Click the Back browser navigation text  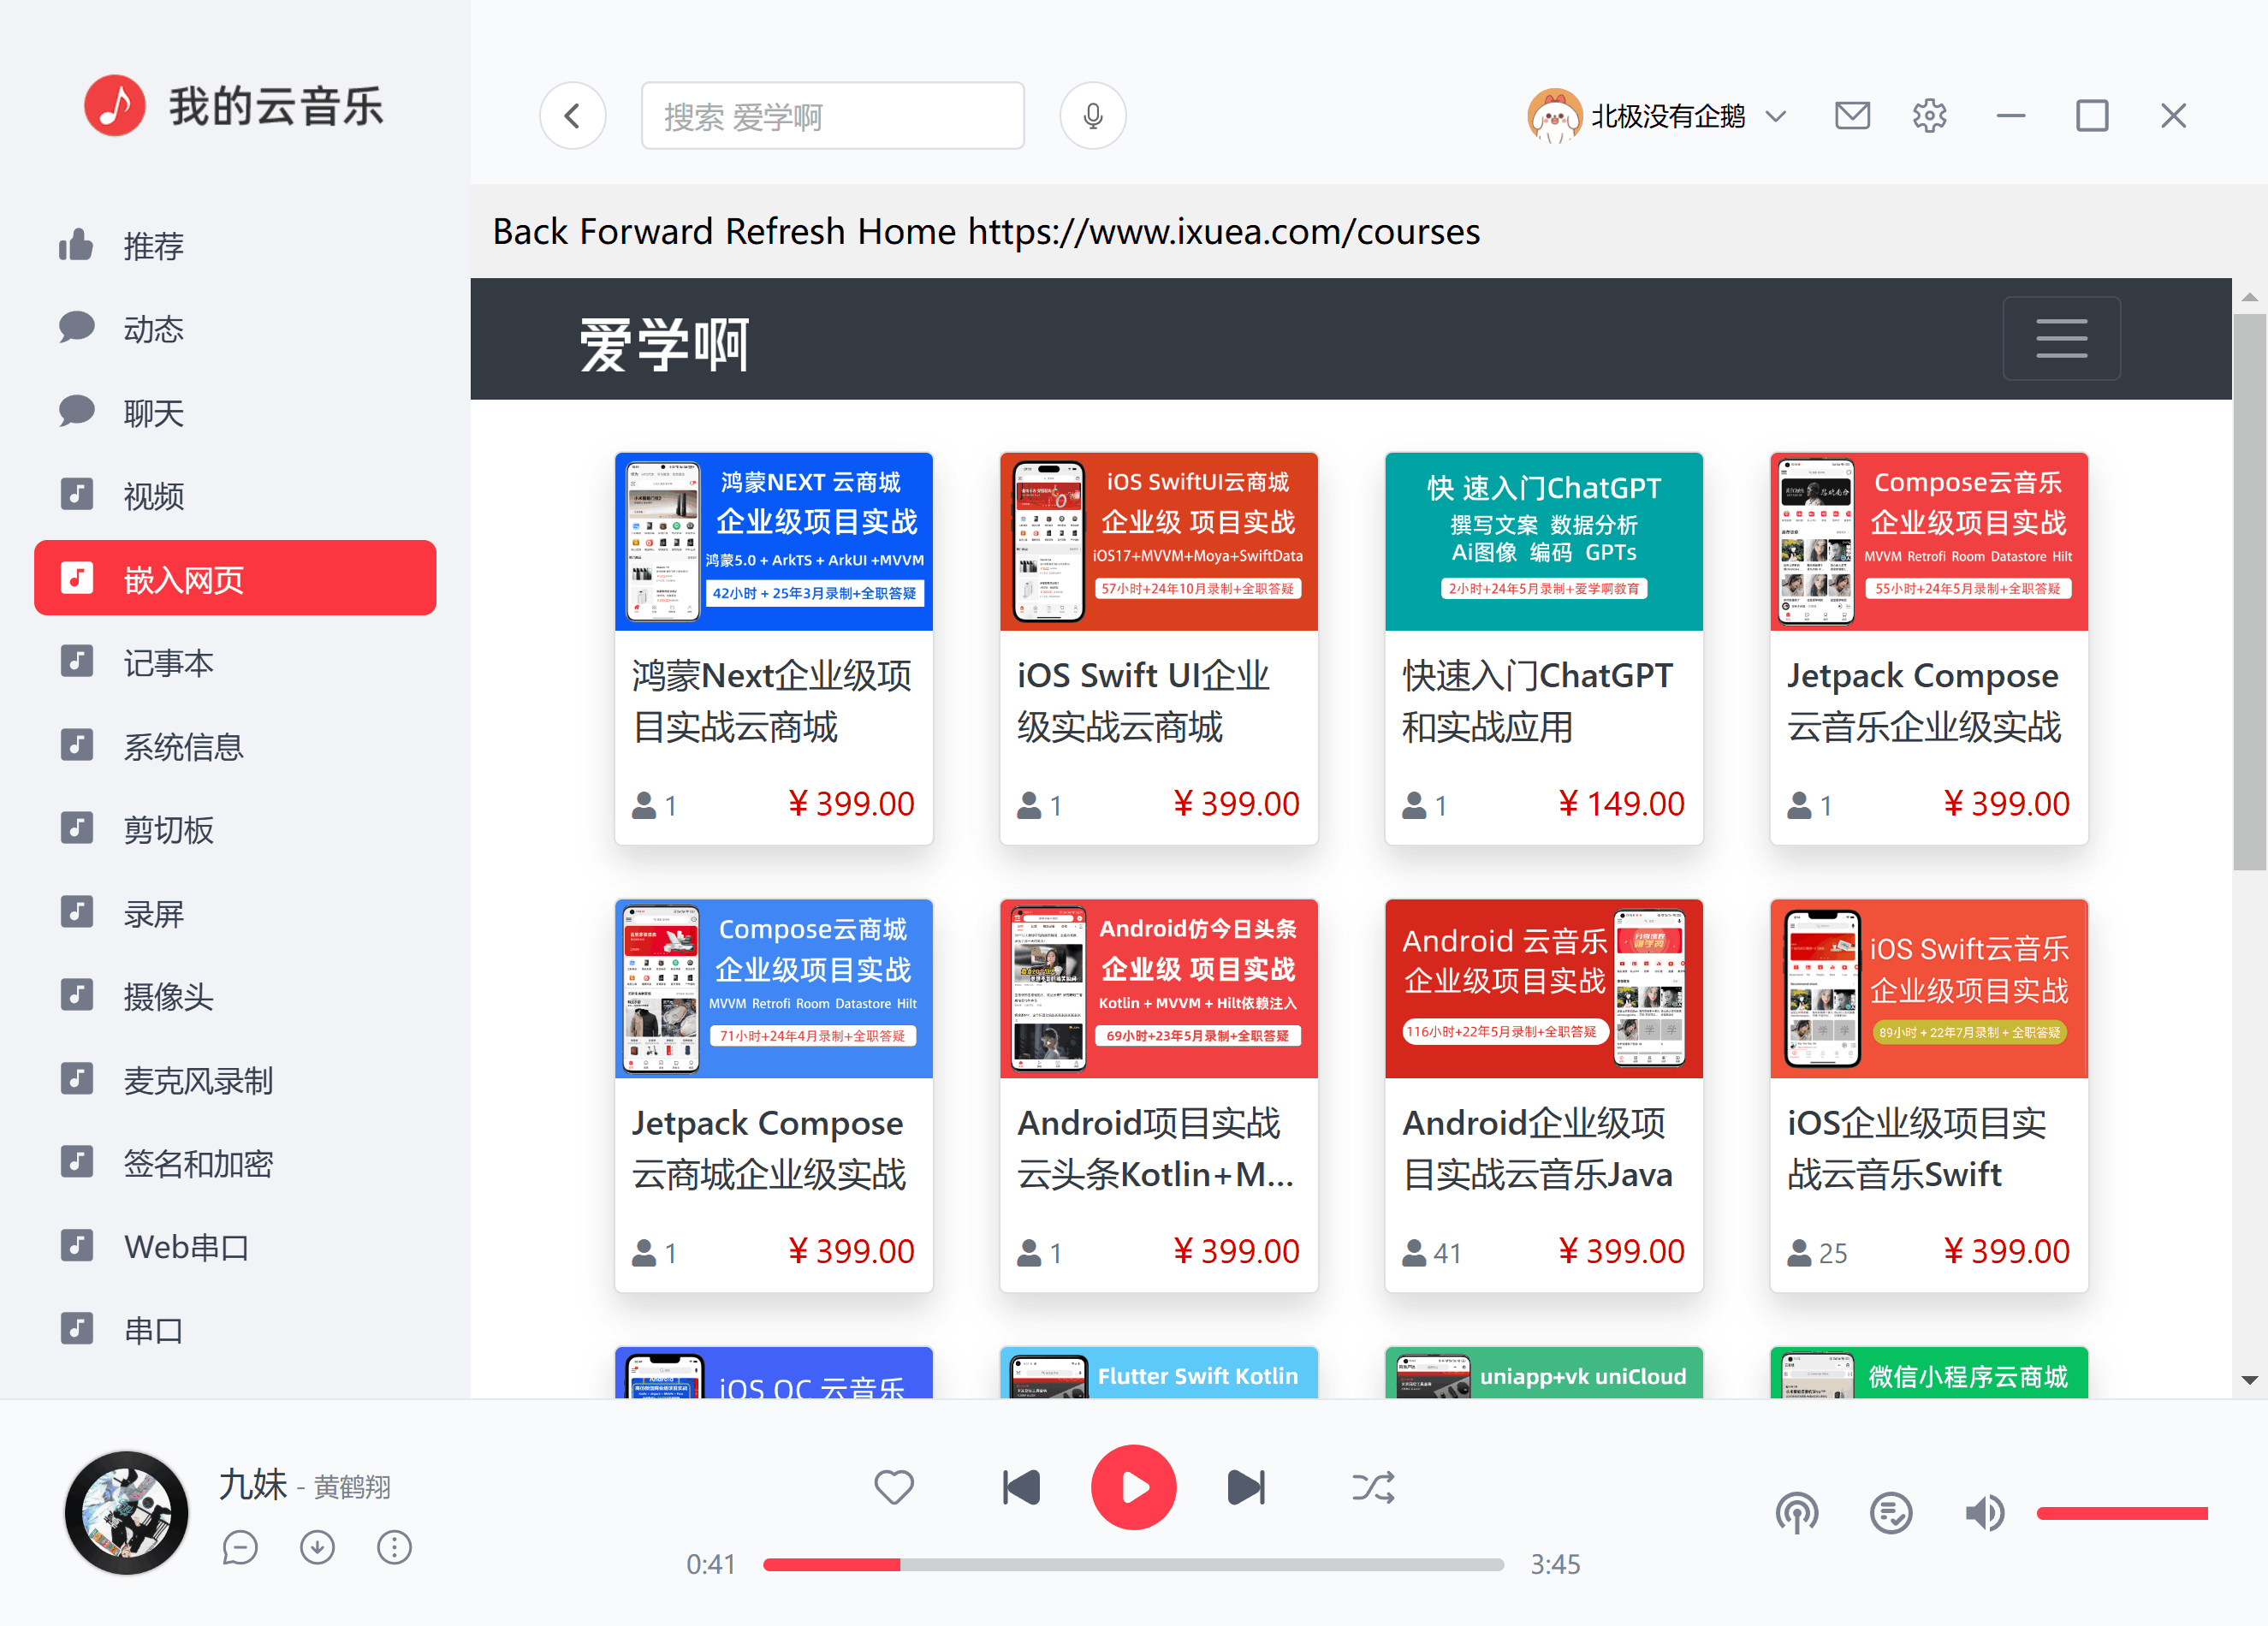coord(531,232)
